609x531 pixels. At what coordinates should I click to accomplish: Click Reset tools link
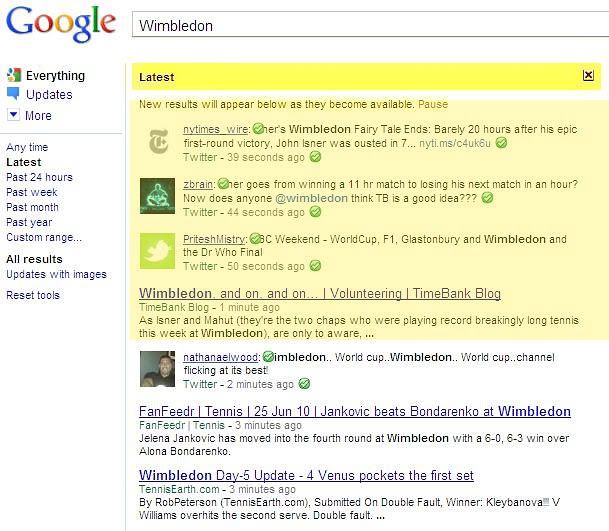pyautogui.click(x=33, y=295)
